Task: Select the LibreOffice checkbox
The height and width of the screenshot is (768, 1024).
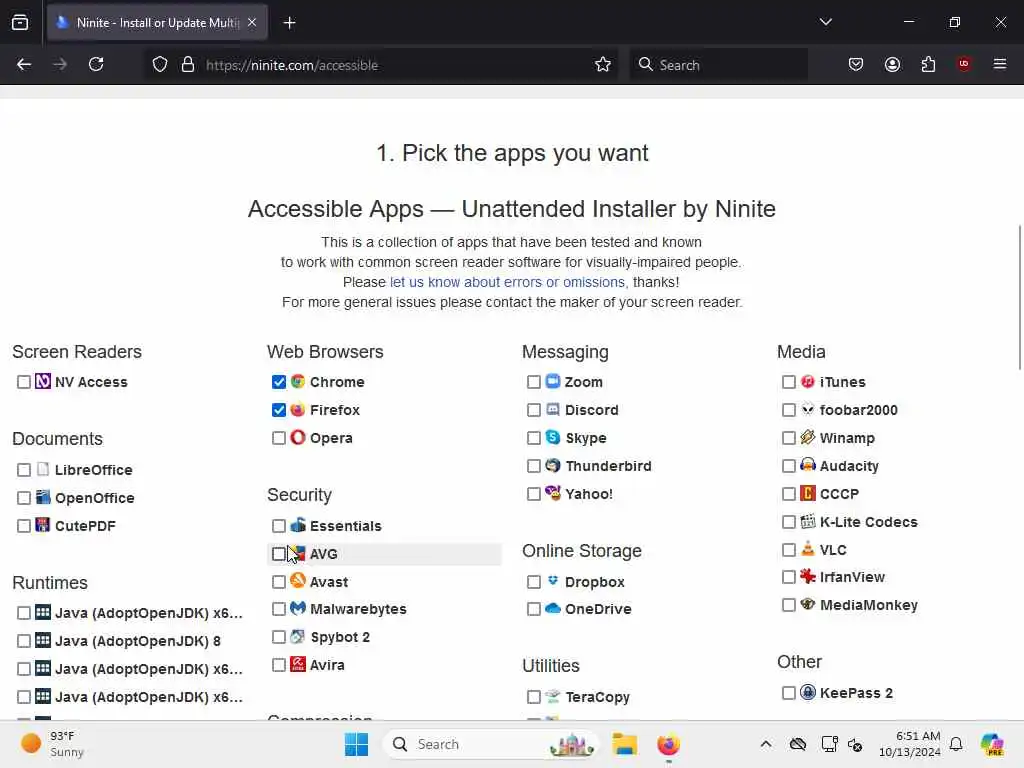Action: (24, 470)
